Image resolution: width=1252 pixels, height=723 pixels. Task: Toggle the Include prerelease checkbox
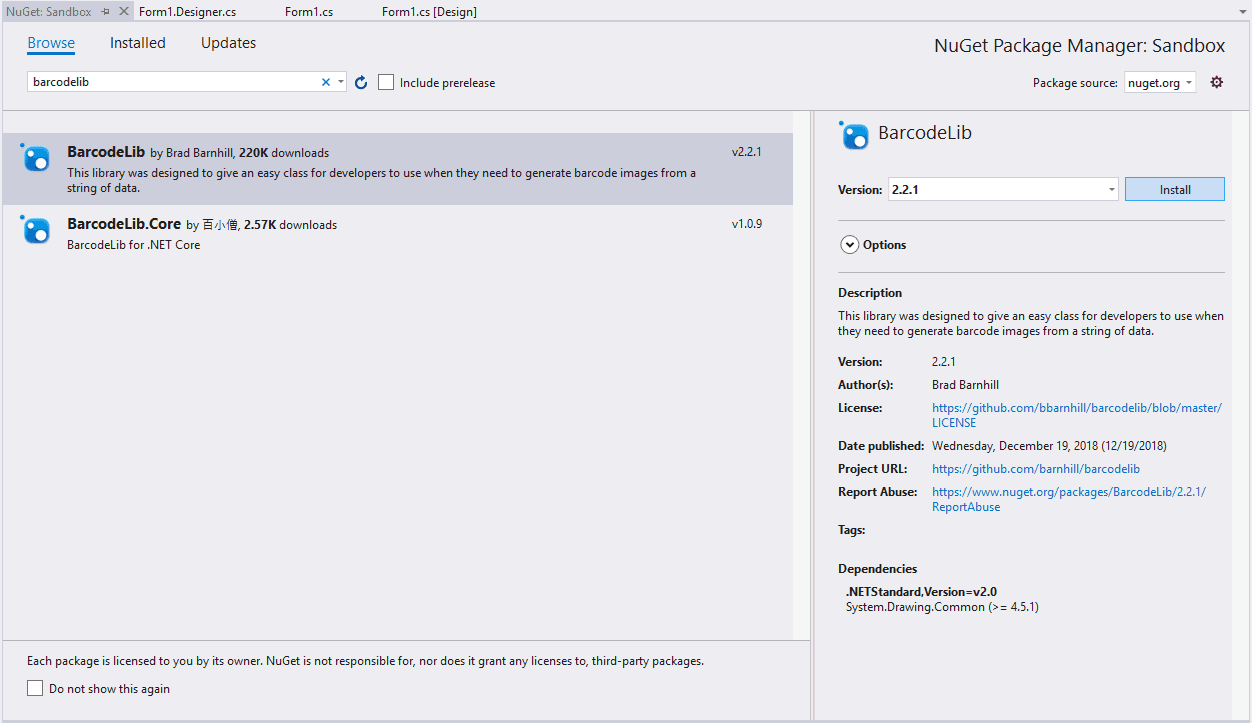click(x=386, y=82)
